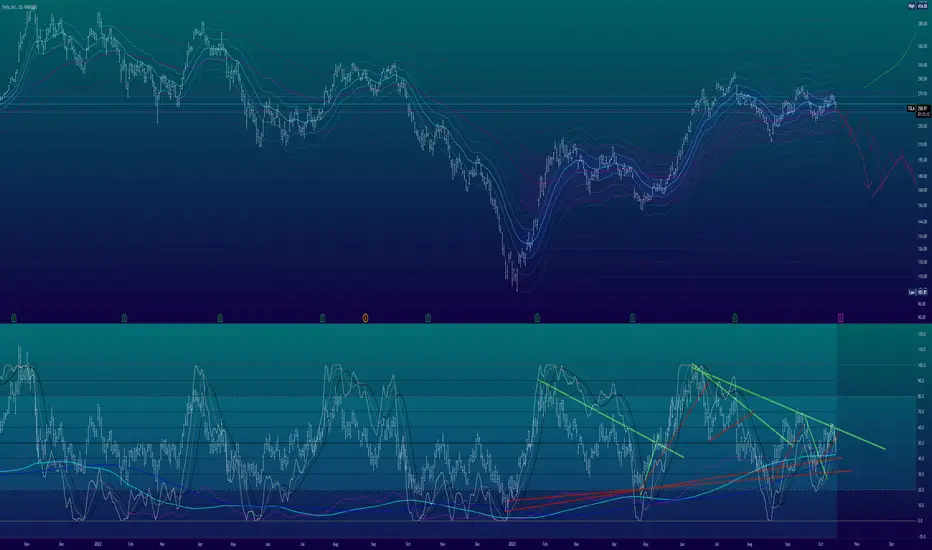Image resolution: width=932 pixels, height=550 pixels.
Task: Open the earnings marker for July 2022
Action: (323, 318)
